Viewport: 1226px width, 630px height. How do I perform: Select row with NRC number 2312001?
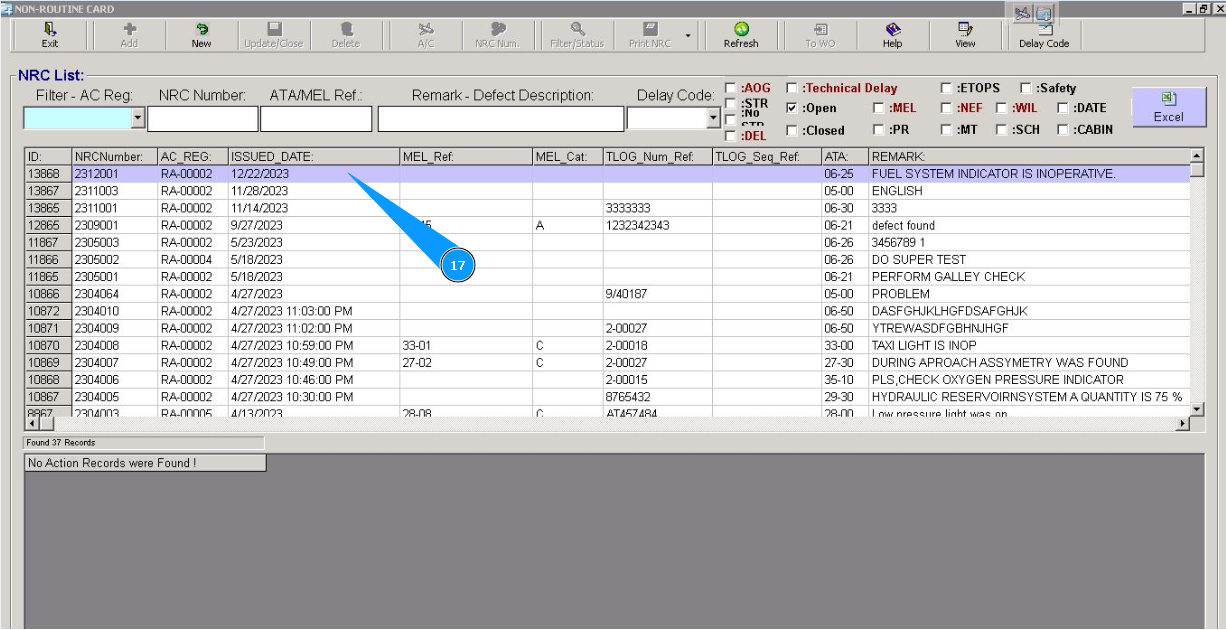607,174
